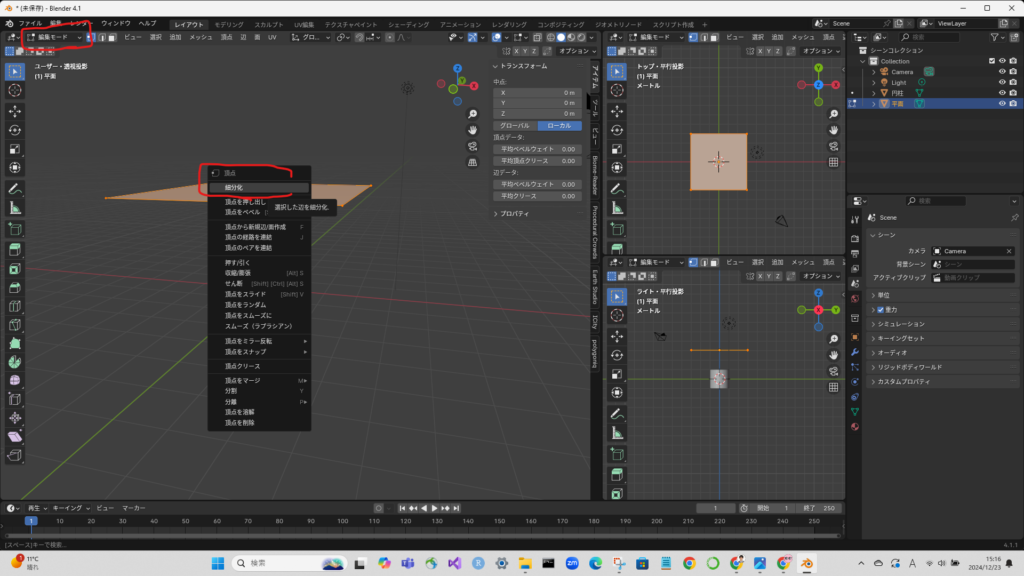This screenshot has height=576, width=1024.
Task: Select the Move tool in the left toolbar
Action: (x=15, y=111)
